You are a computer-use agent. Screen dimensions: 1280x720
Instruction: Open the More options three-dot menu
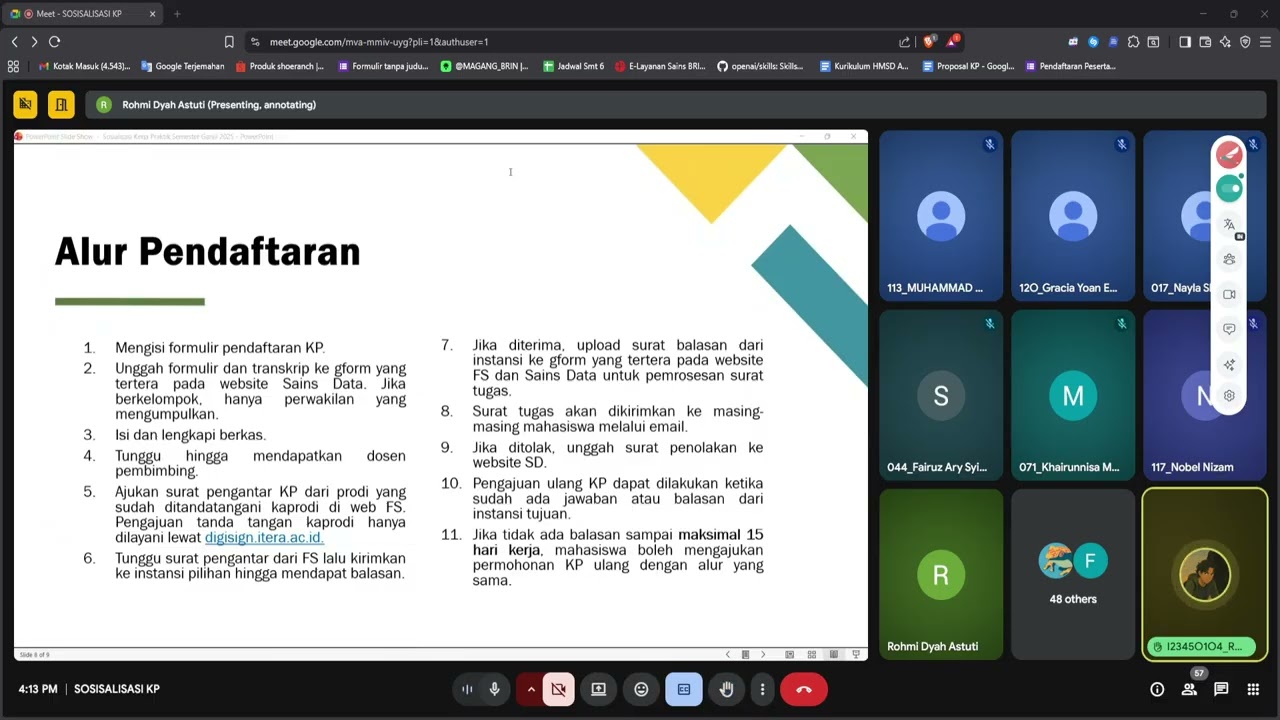(762, 689)
